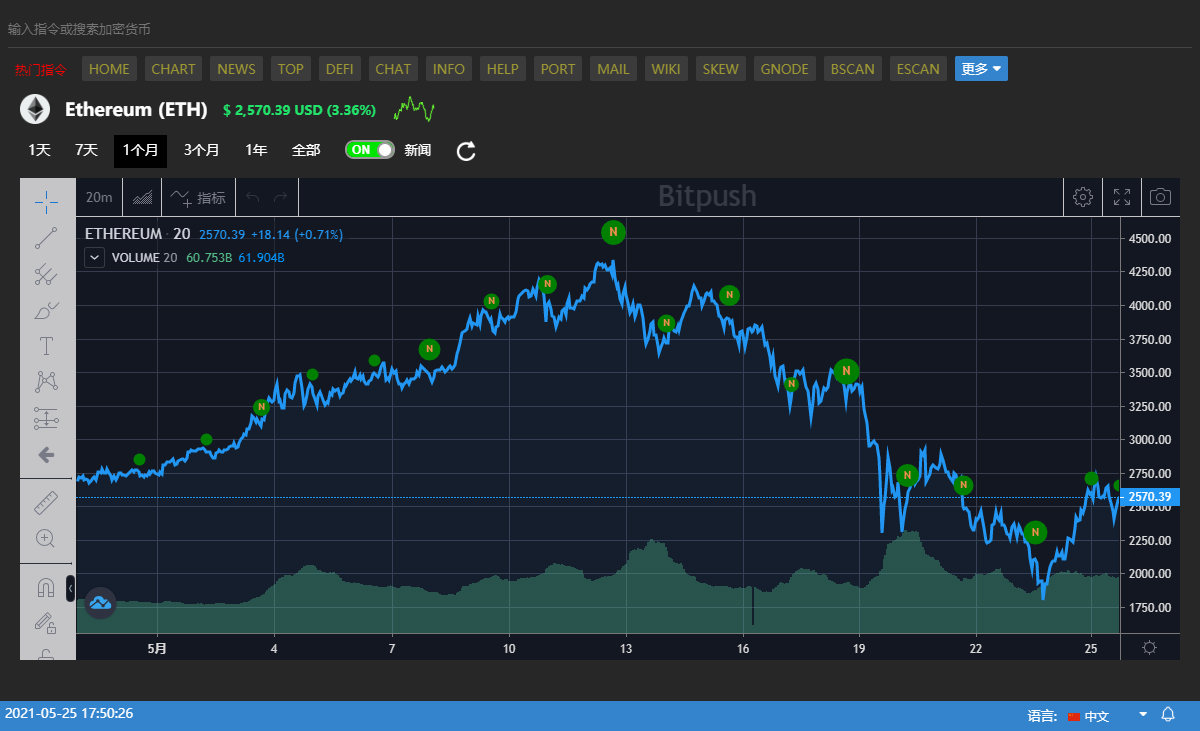Open the chart patterns tool
This screenshot has height=731, width=1200.
46,382
